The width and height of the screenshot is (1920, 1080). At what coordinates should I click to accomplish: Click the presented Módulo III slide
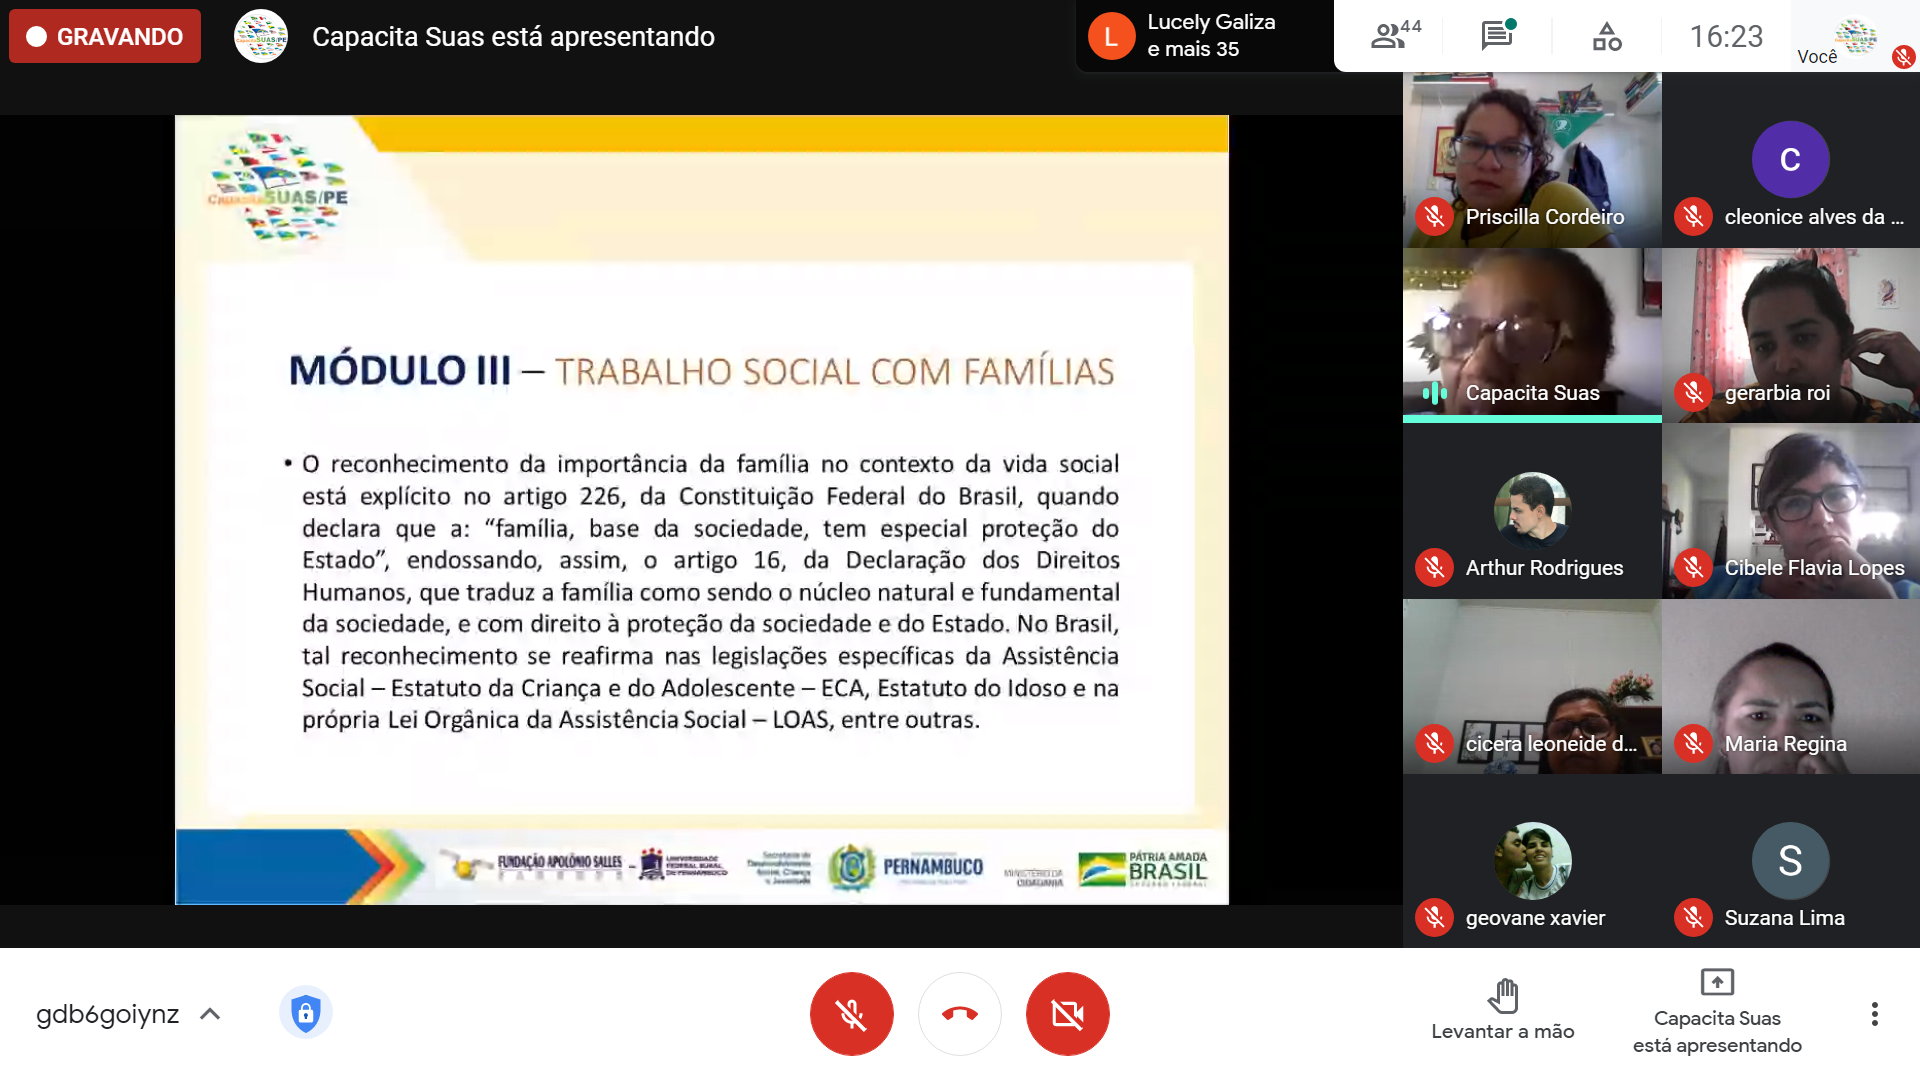[701, 510]
